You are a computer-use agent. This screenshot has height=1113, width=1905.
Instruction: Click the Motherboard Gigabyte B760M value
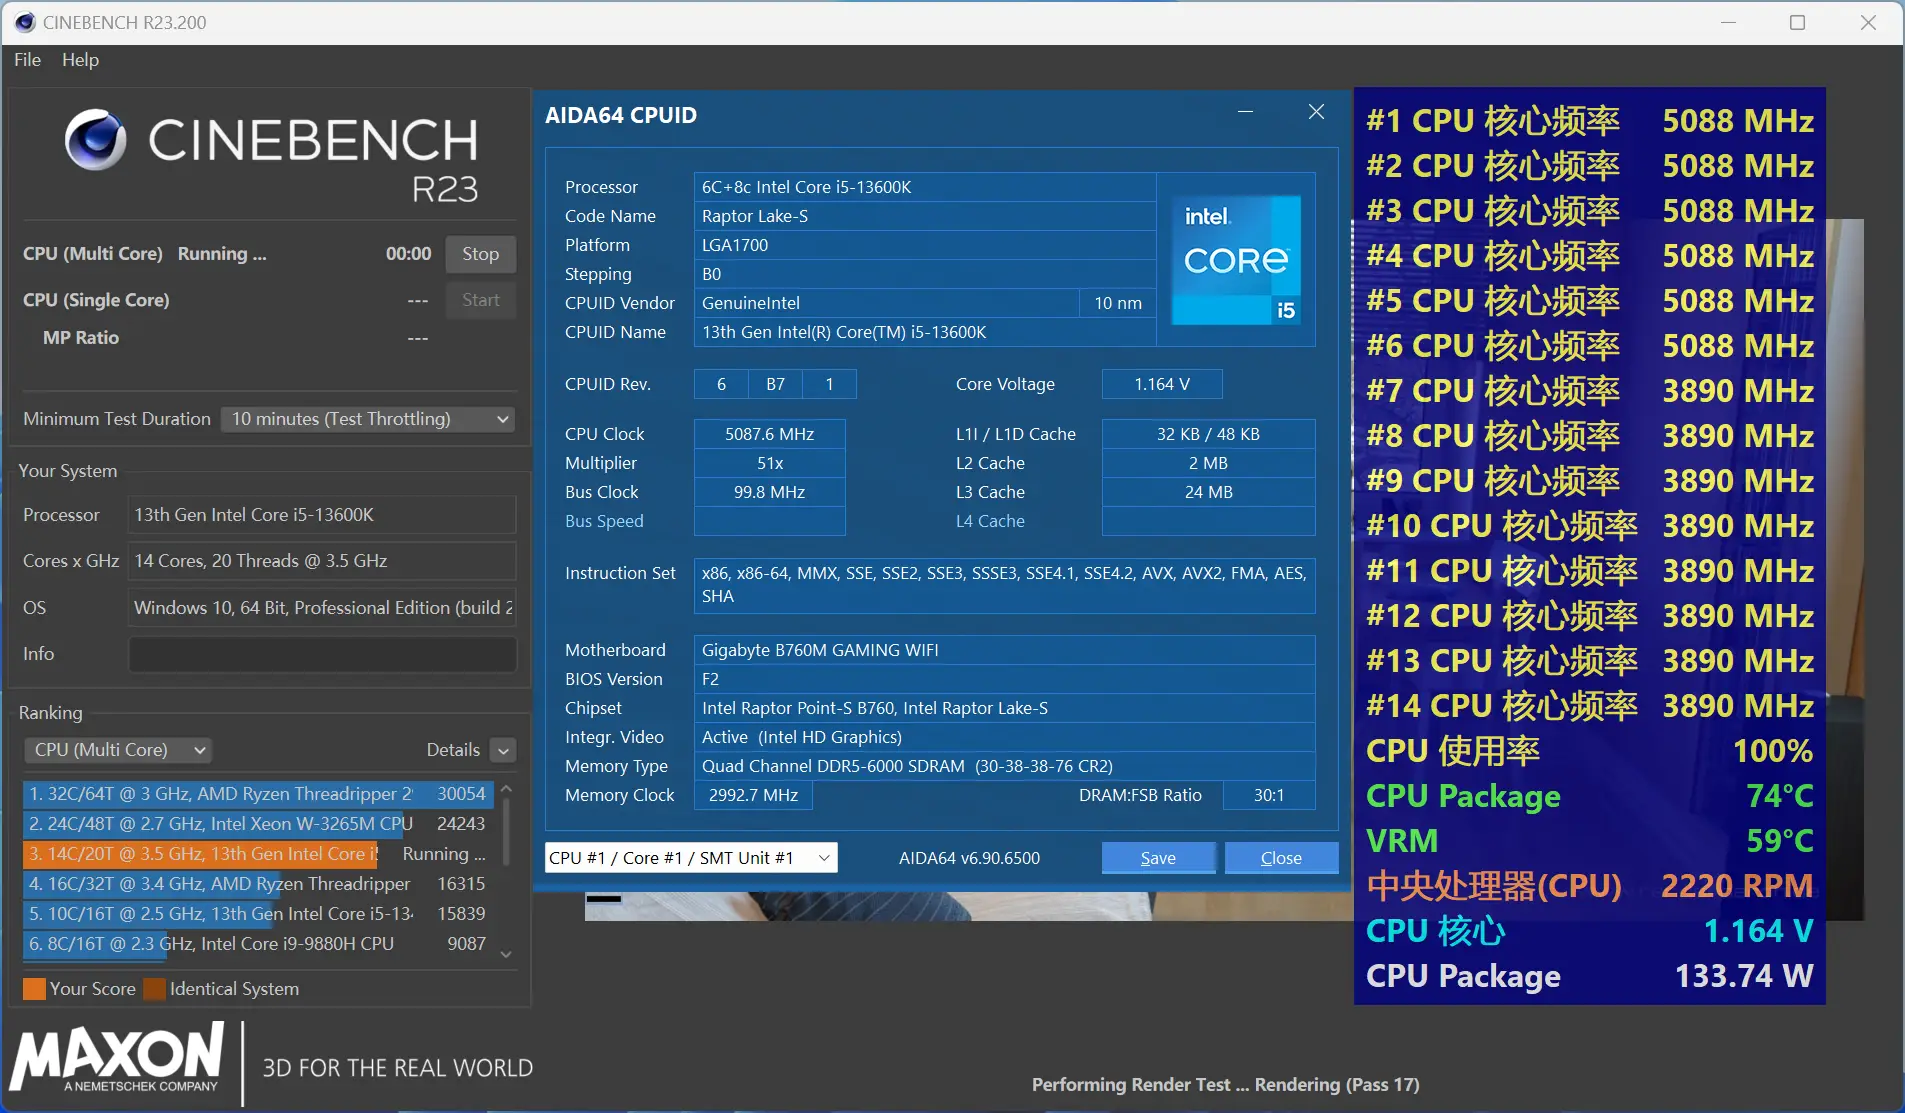click(x=1004, y=650)
